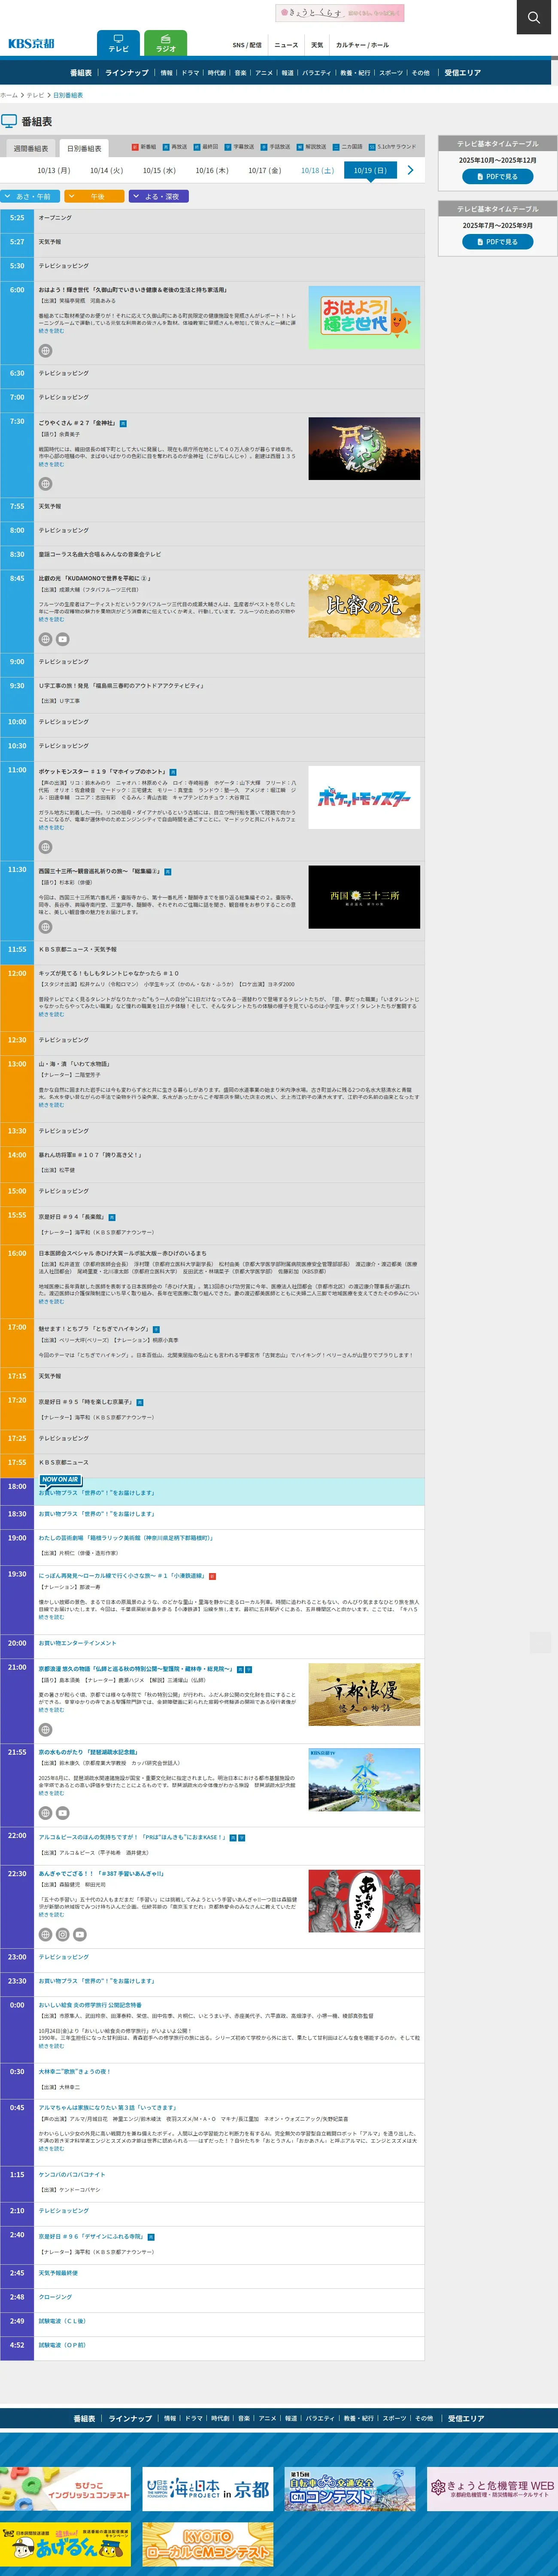Screen dimensions: 558x2576
Task: Open アルコ&ピース 22:00 program link
Action: (133, 1837)
